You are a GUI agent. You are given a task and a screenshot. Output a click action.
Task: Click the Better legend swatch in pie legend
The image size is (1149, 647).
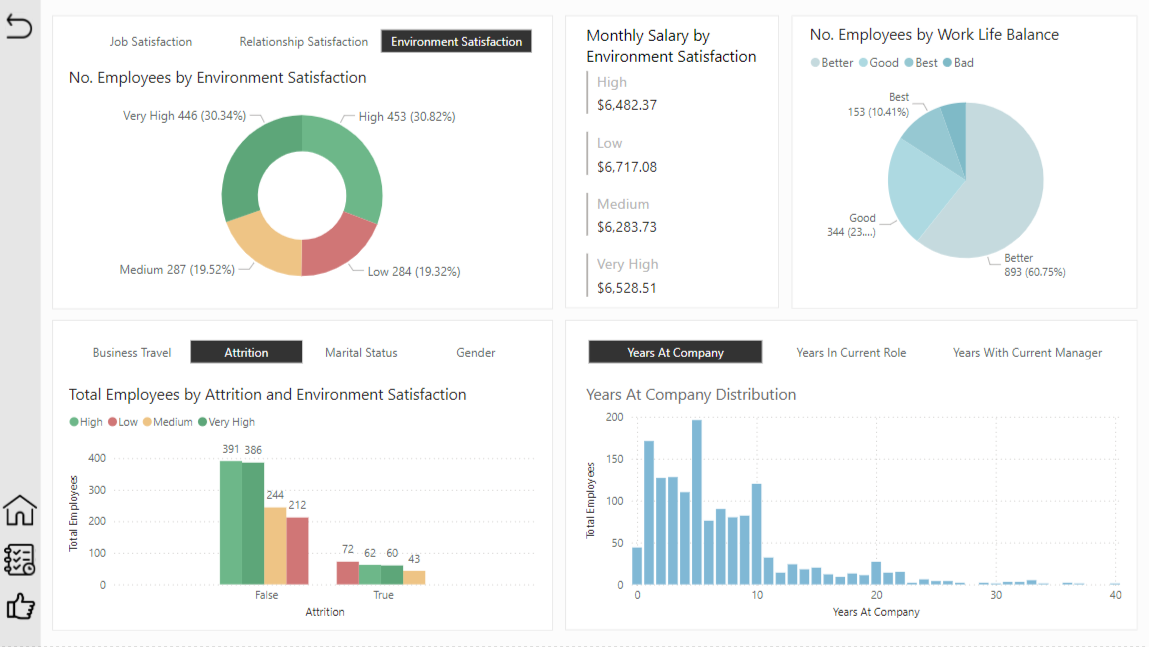click(x=815, y=63)
